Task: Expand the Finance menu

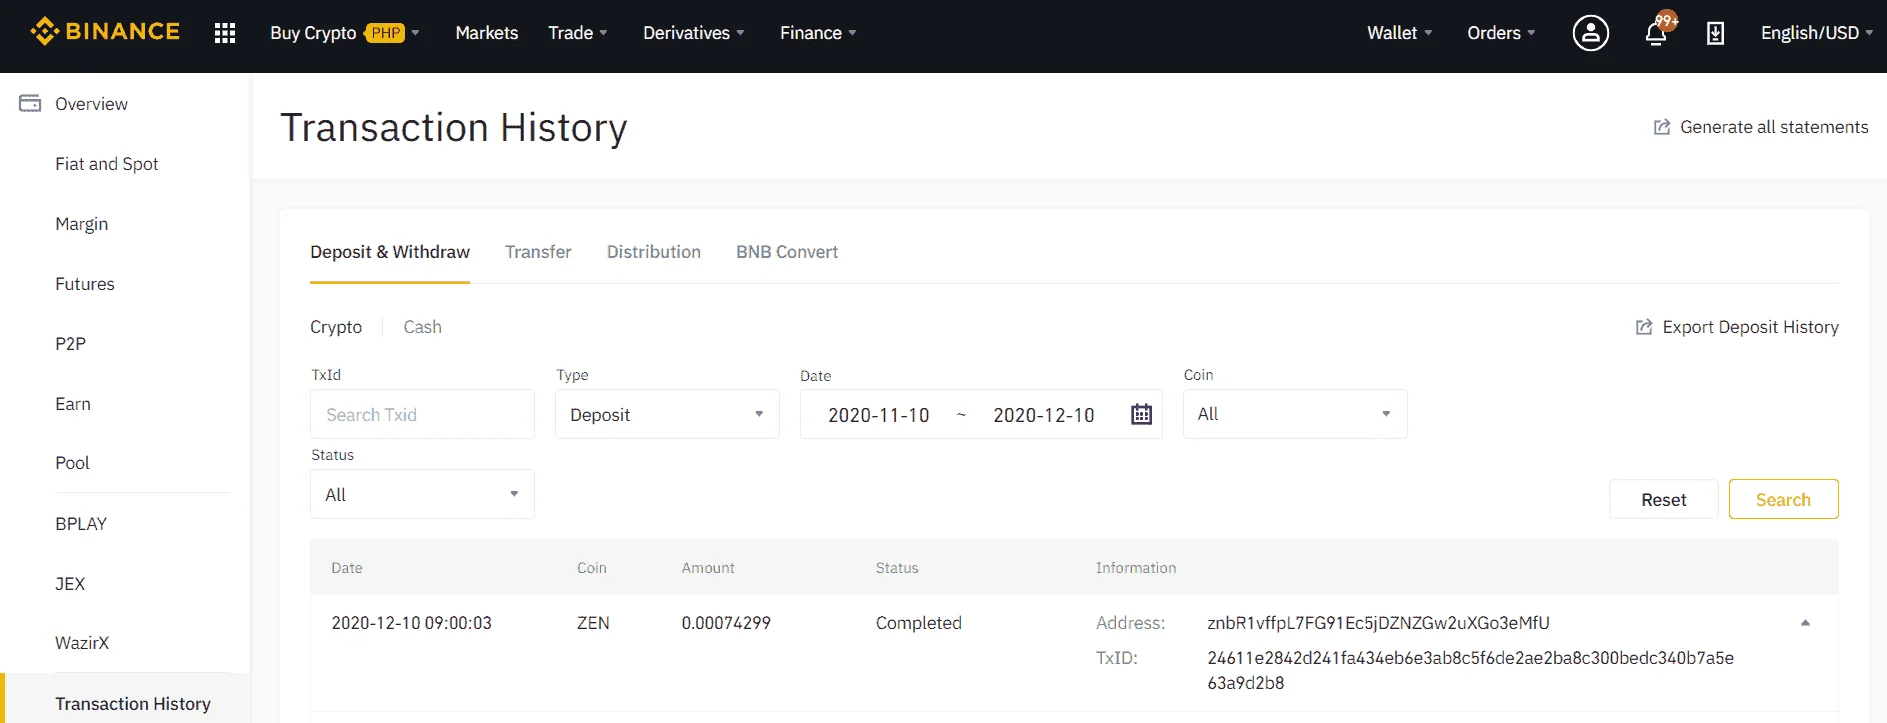Action: click(x=818, y=33)
